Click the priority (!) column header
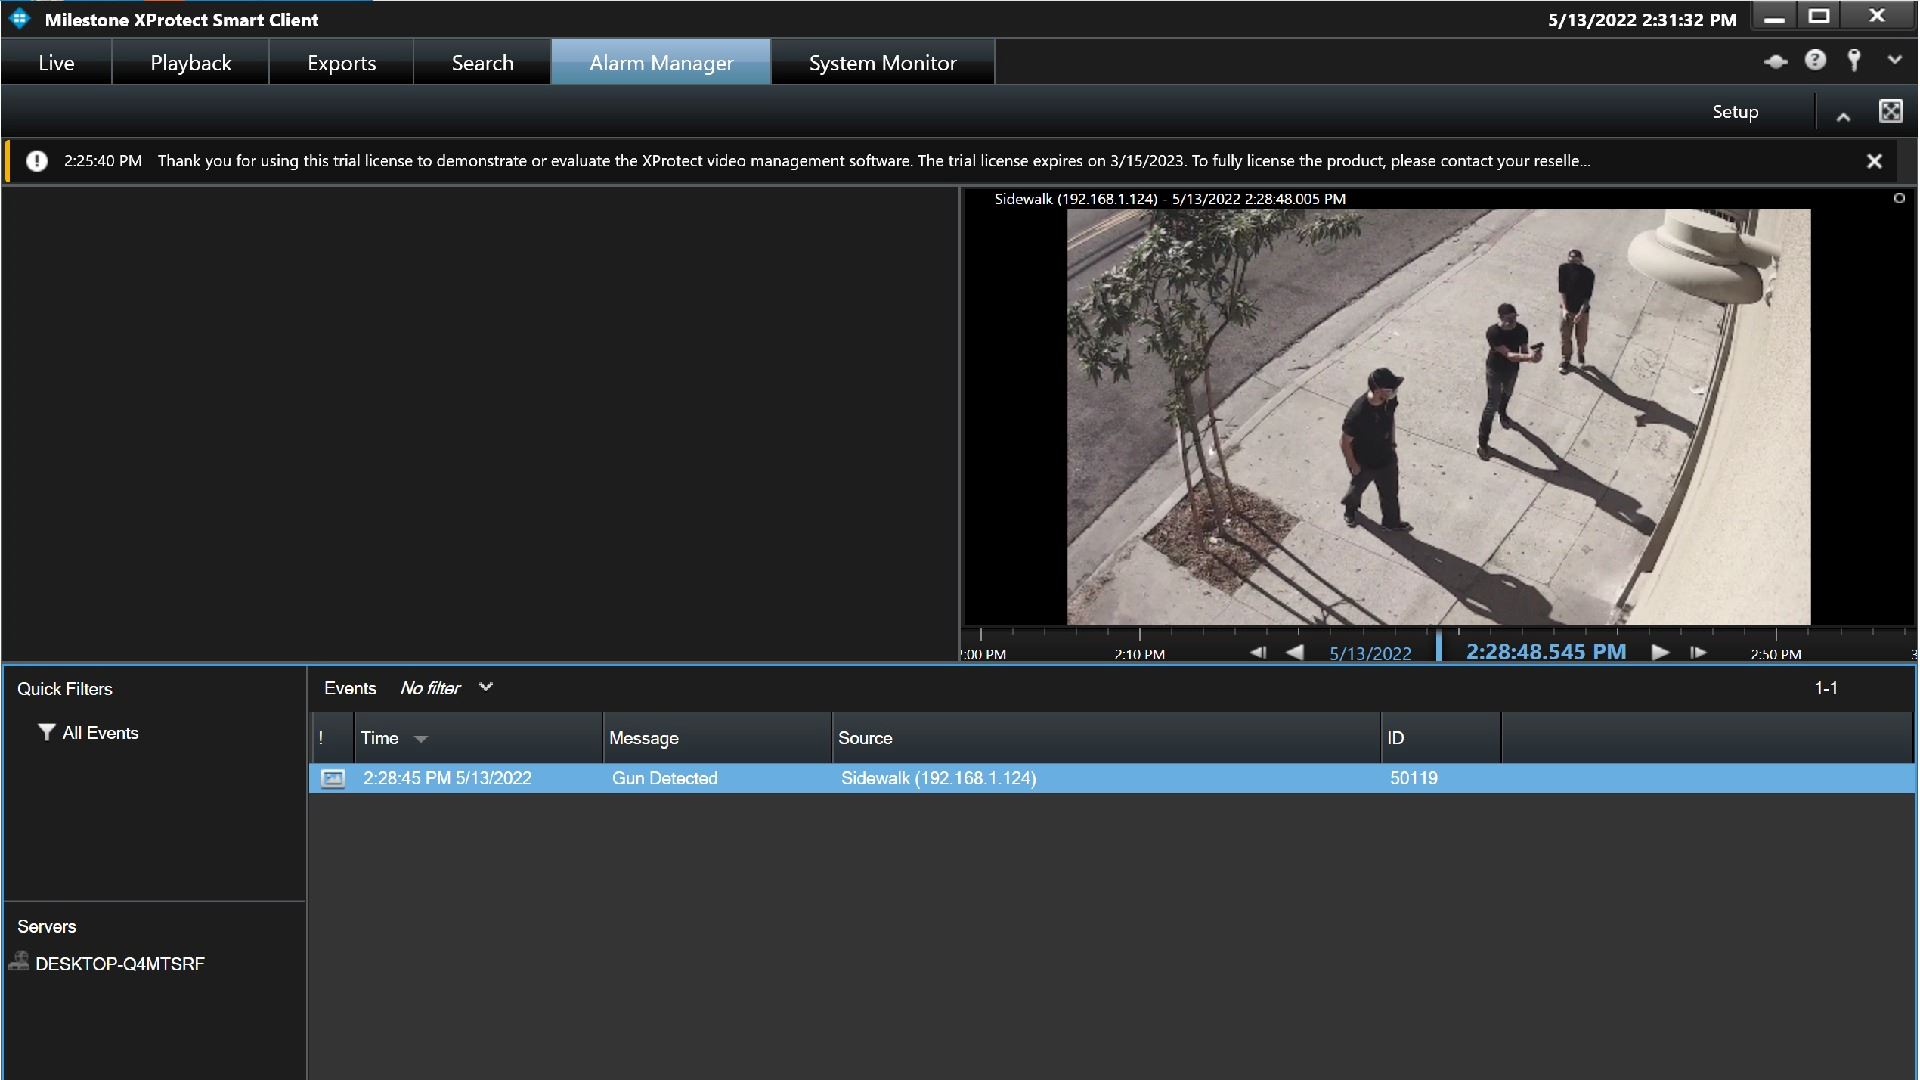The width and height of the screenshot is (1920, 1080). [331, 738]
